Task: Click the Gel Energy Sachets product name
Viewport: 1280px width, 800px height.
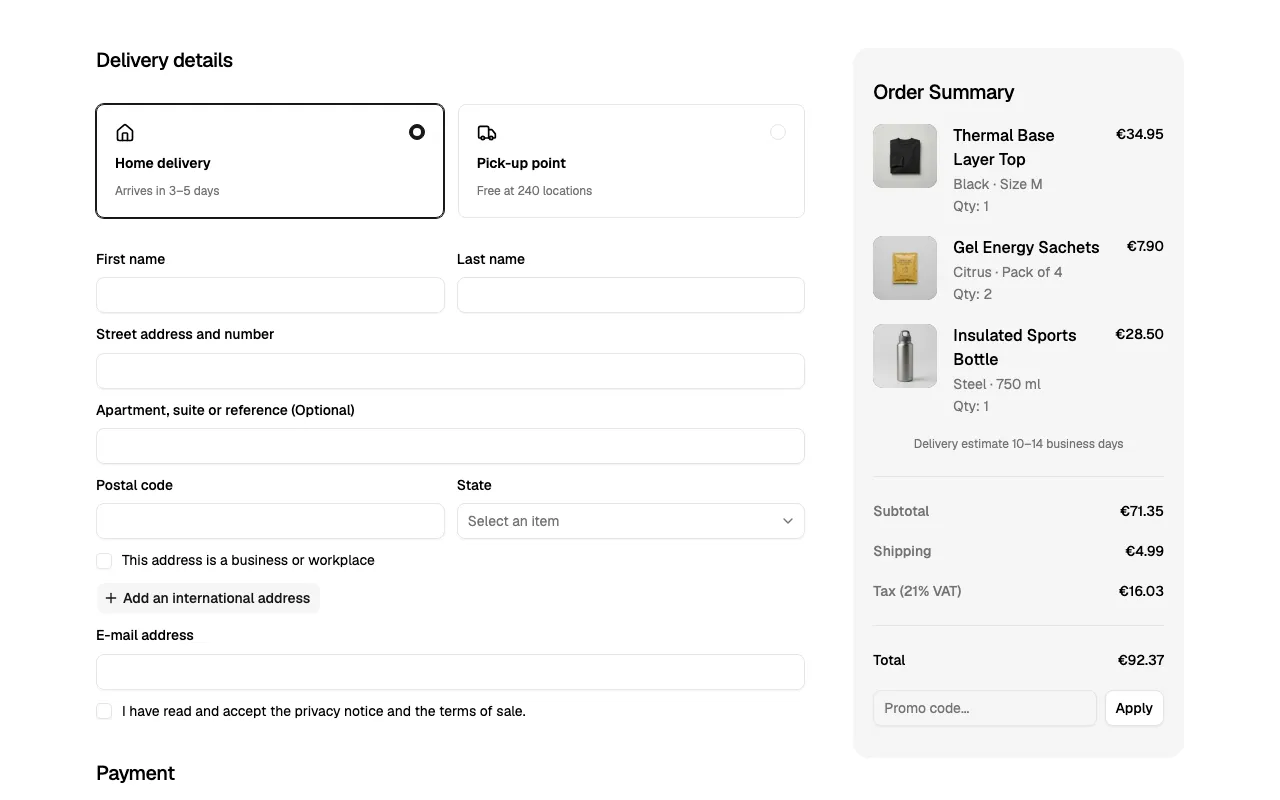Action: tap(1026, 247)
